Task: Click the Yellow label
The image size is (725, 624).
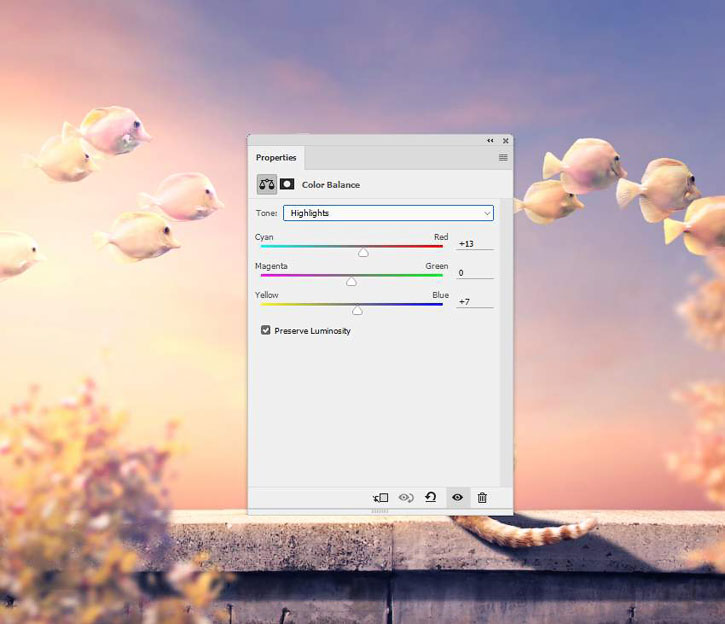Action: pos(267,295)
